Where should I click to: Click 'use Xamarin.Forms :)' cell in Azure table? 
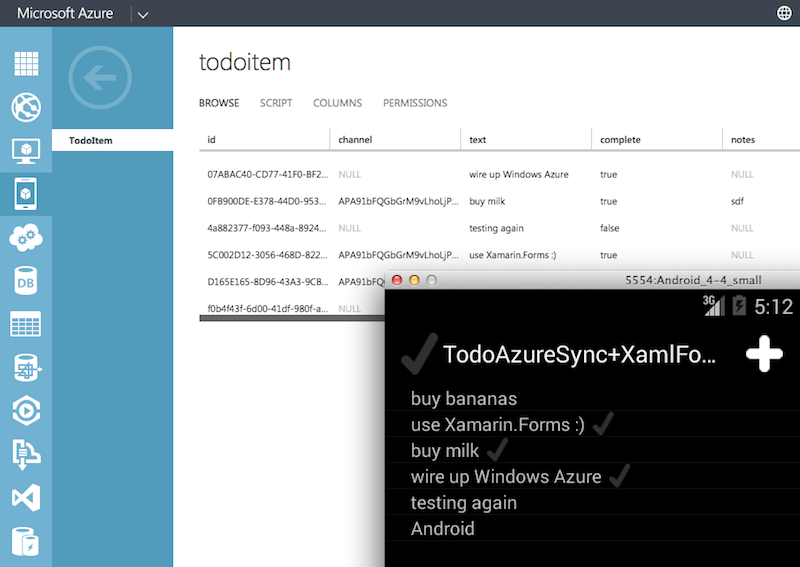click(513, 255)
